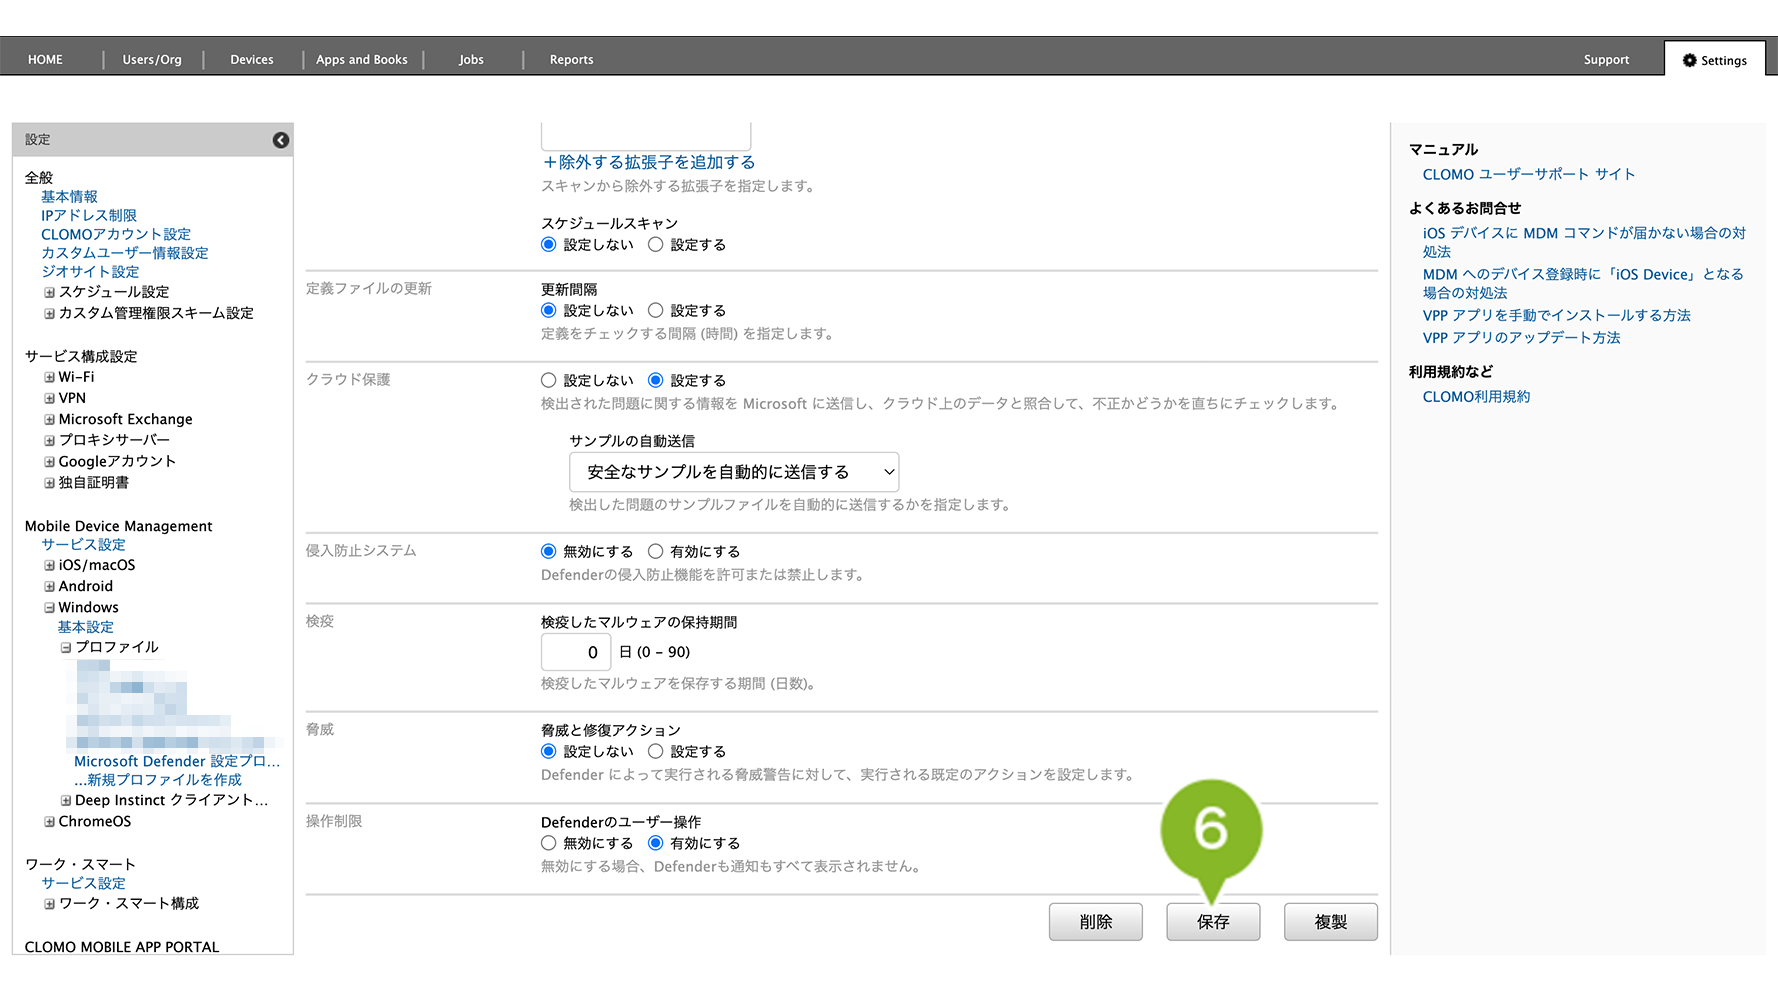
Task: Expand the Microsoft Exchange tree item
Action: click(49, 419)
